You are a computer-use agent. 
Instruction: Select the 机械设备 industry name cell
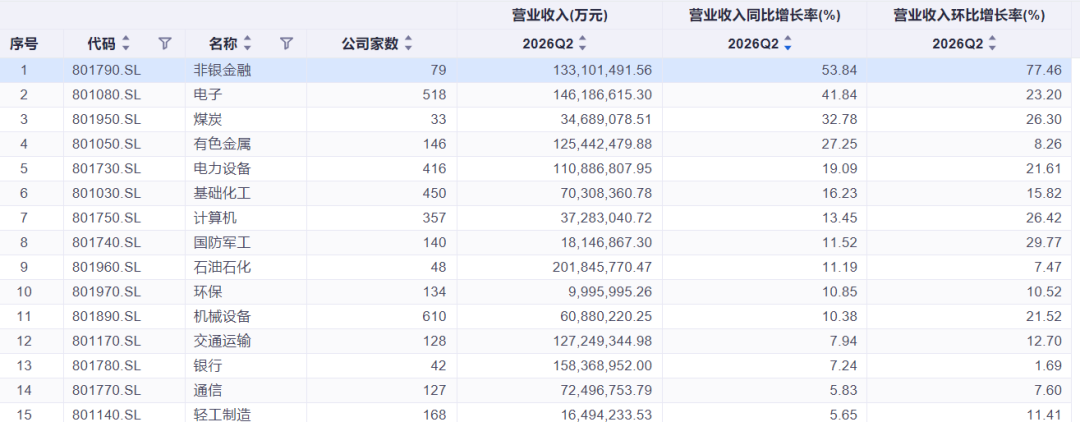[x=222, y=316]
